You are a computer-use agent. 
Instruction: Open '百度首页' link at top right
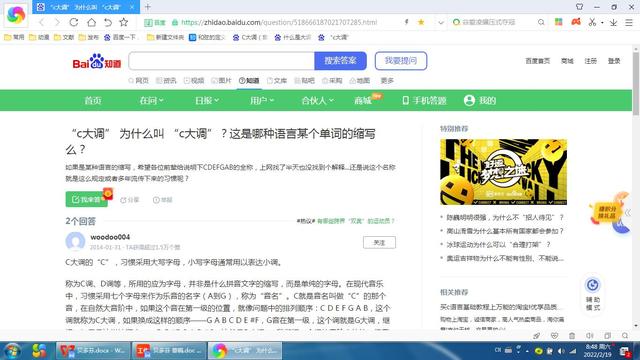click(538, 61)
